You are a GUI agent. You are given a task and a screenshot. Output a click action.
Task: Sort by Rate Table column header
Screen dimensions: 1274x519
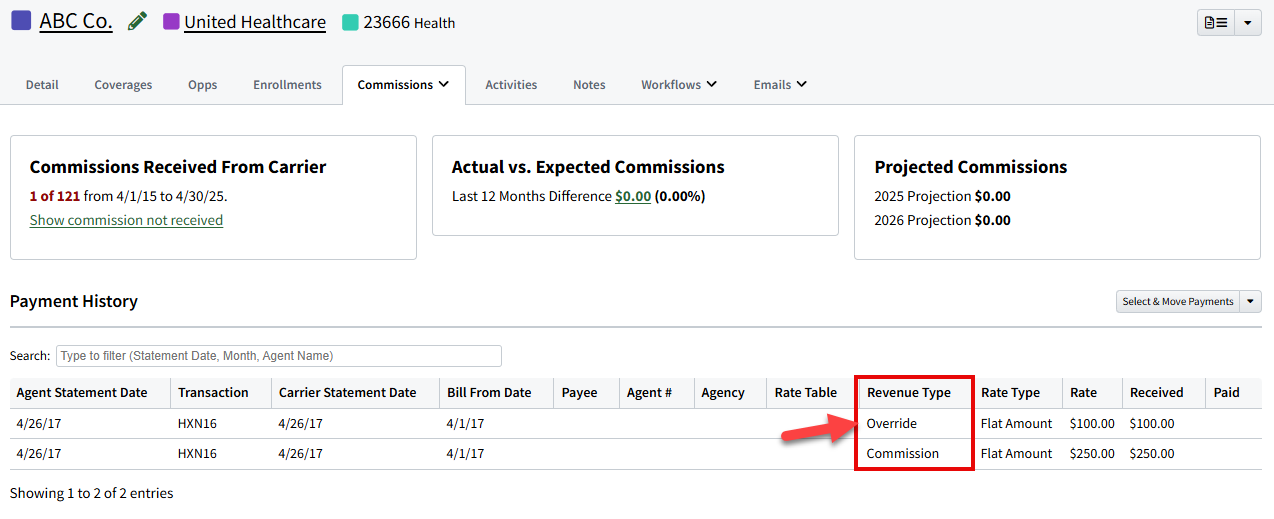(812, 393)
